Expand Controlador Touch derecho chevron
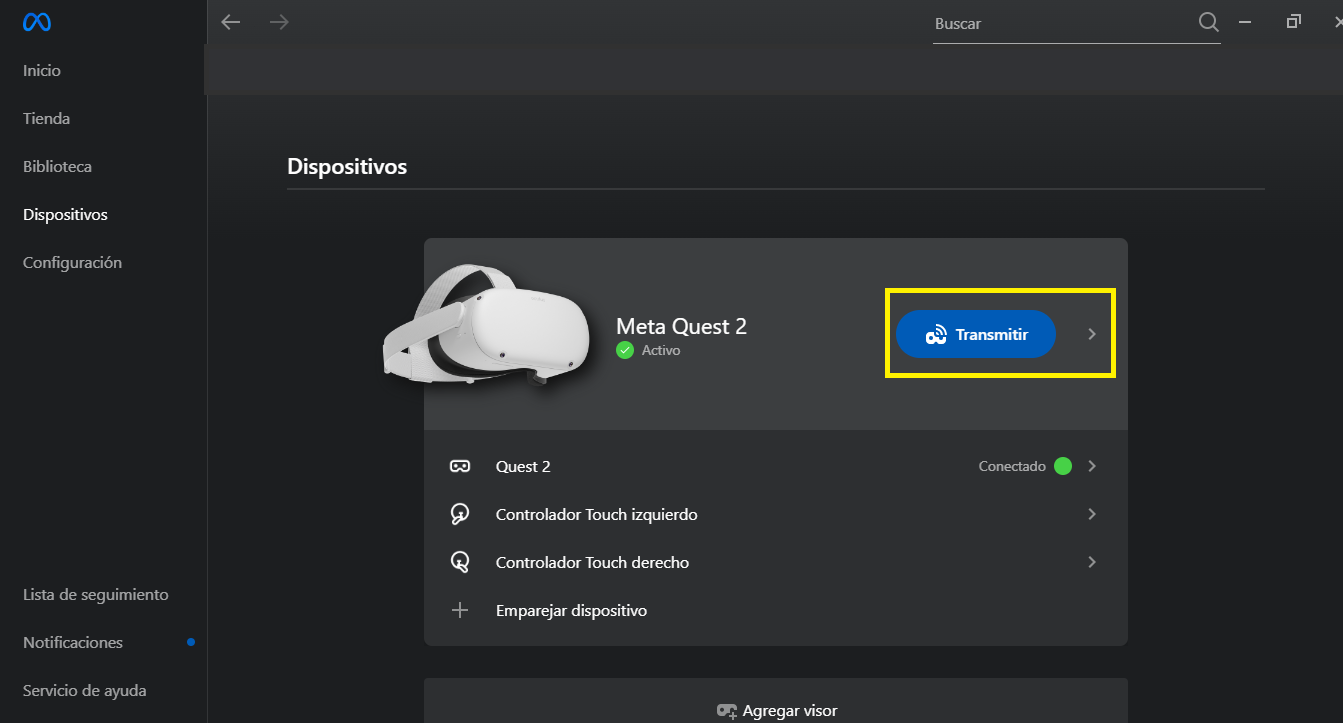Screen dimensions: 1343x724 point(1092,562)
